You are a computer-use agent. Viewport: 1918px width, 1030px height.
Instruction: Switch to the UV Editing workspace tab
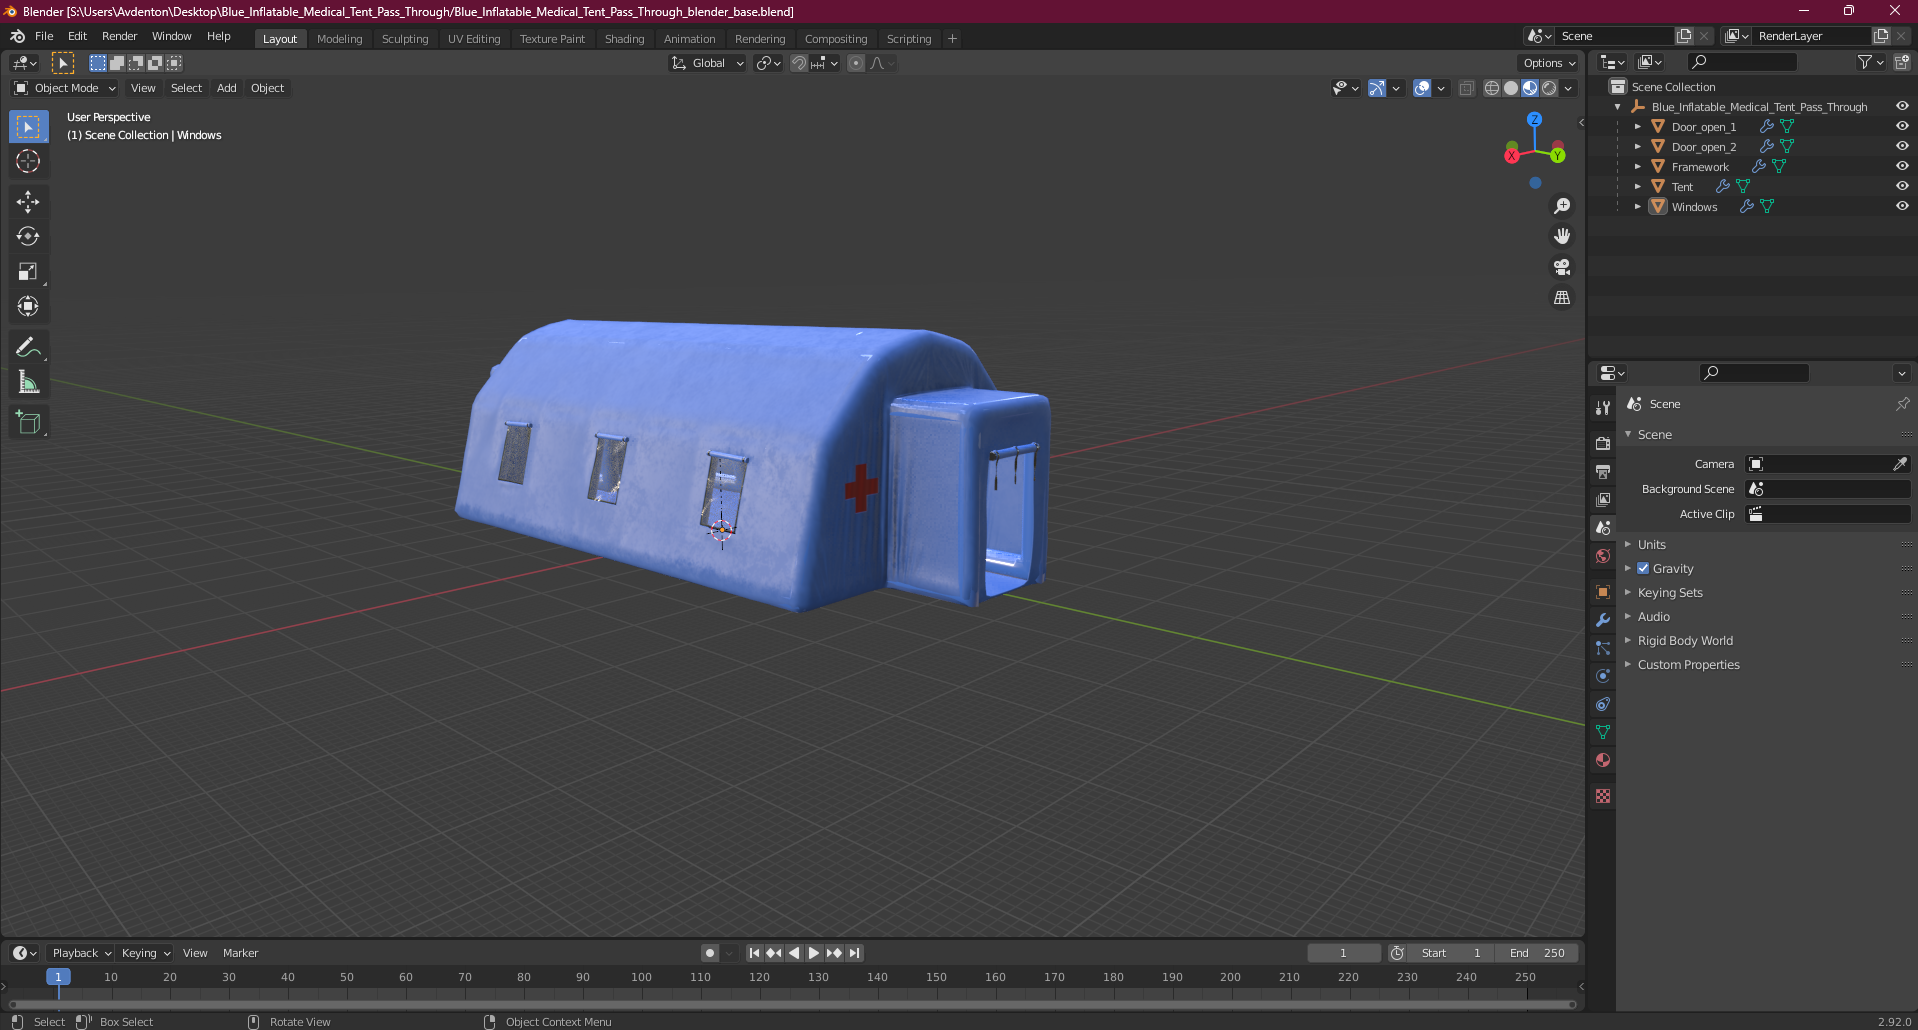474,39
